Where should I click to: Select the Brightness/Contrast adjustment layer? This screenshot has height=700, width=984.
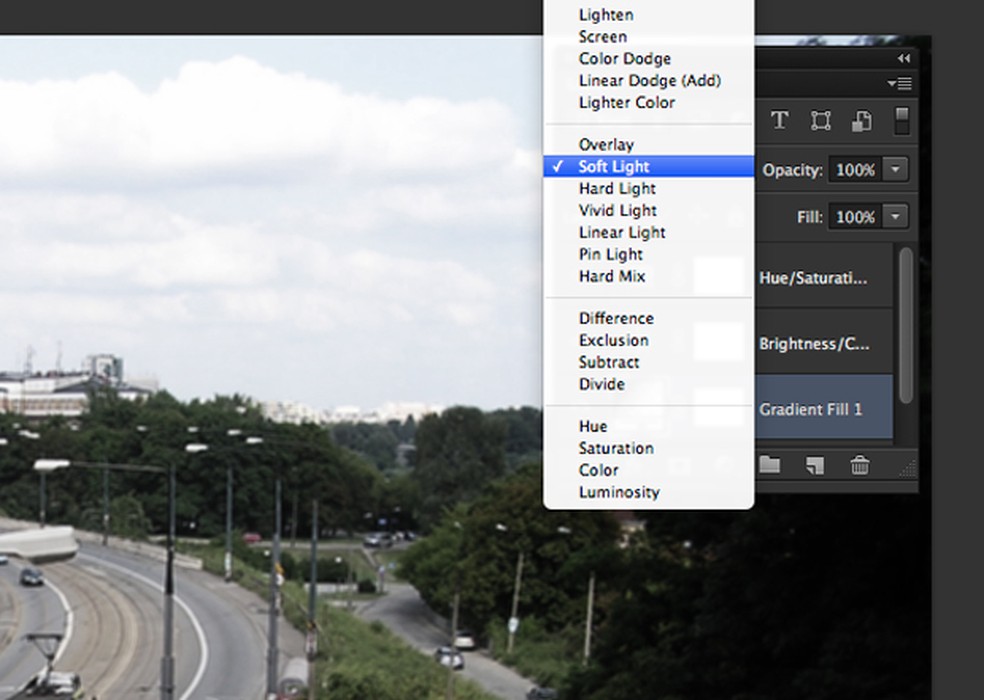tap(823, 343)
